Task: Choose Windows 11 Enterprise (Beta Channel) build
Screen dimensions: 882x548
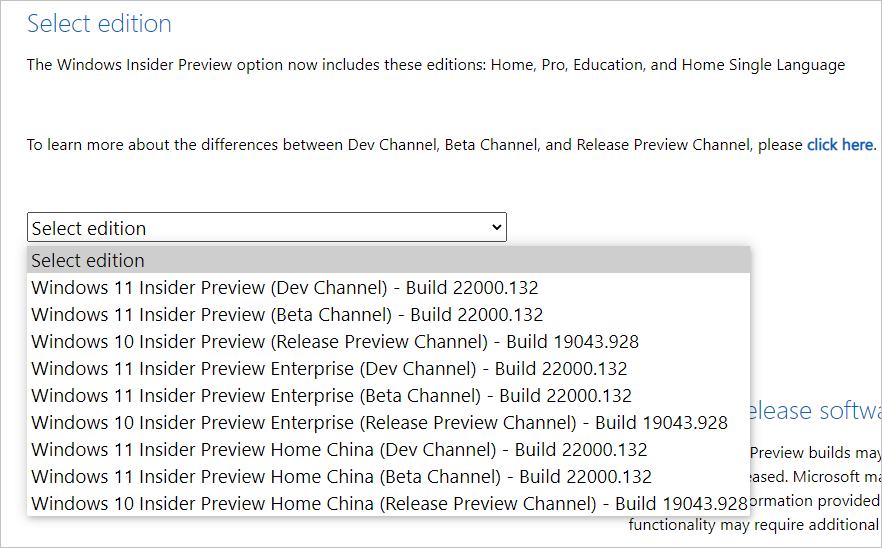Action: tap(331, 396)
